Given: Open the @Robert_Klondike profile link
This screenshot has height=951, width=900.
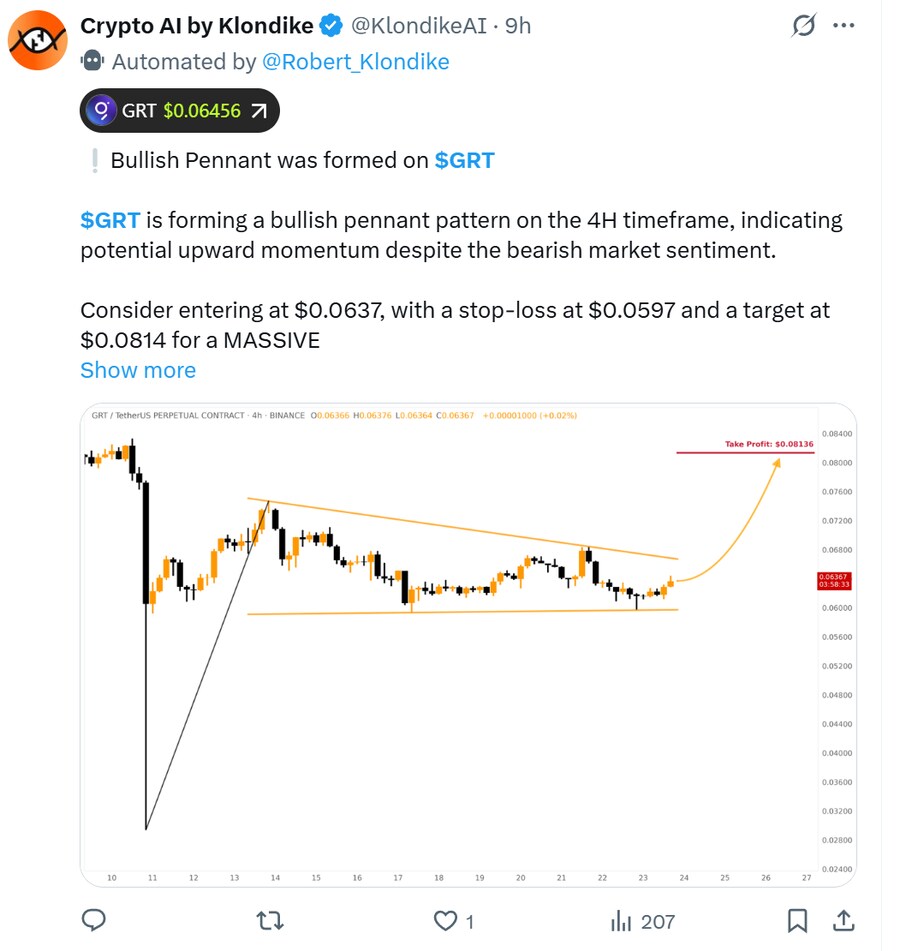Looking at the screenshot, I should click(x=355, y=62).
